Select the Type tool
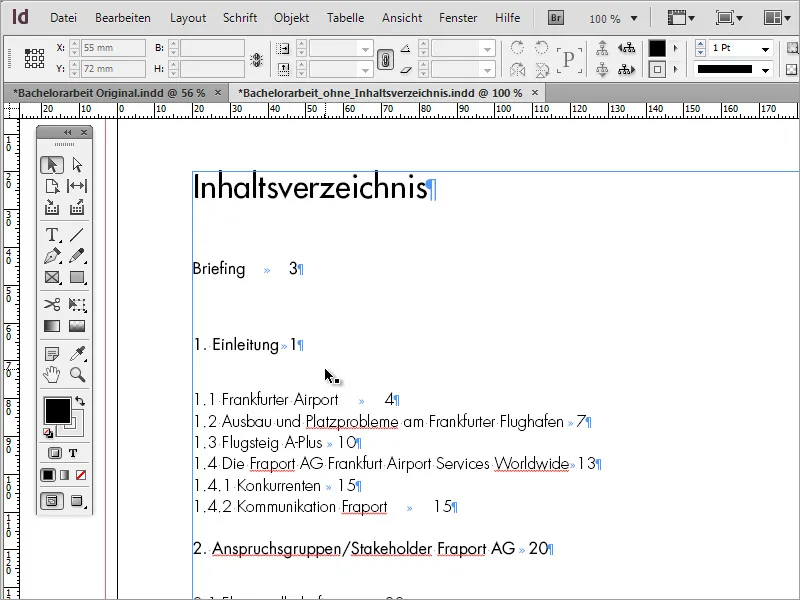800x600 pixels. point(52,235)
